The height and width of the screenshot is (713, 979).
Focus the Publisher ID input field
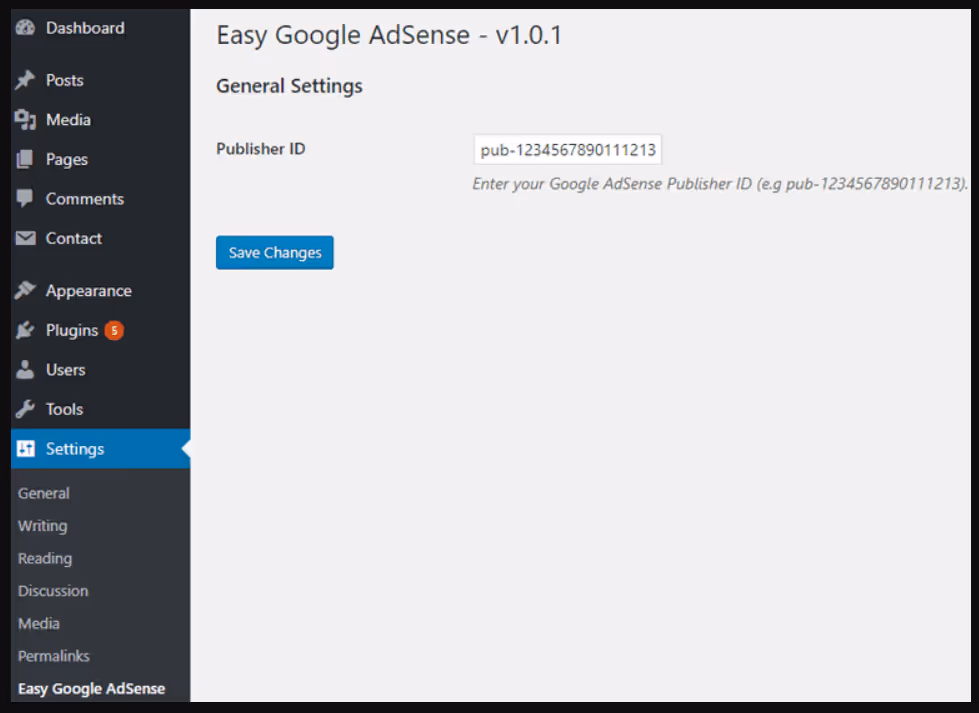568,150
